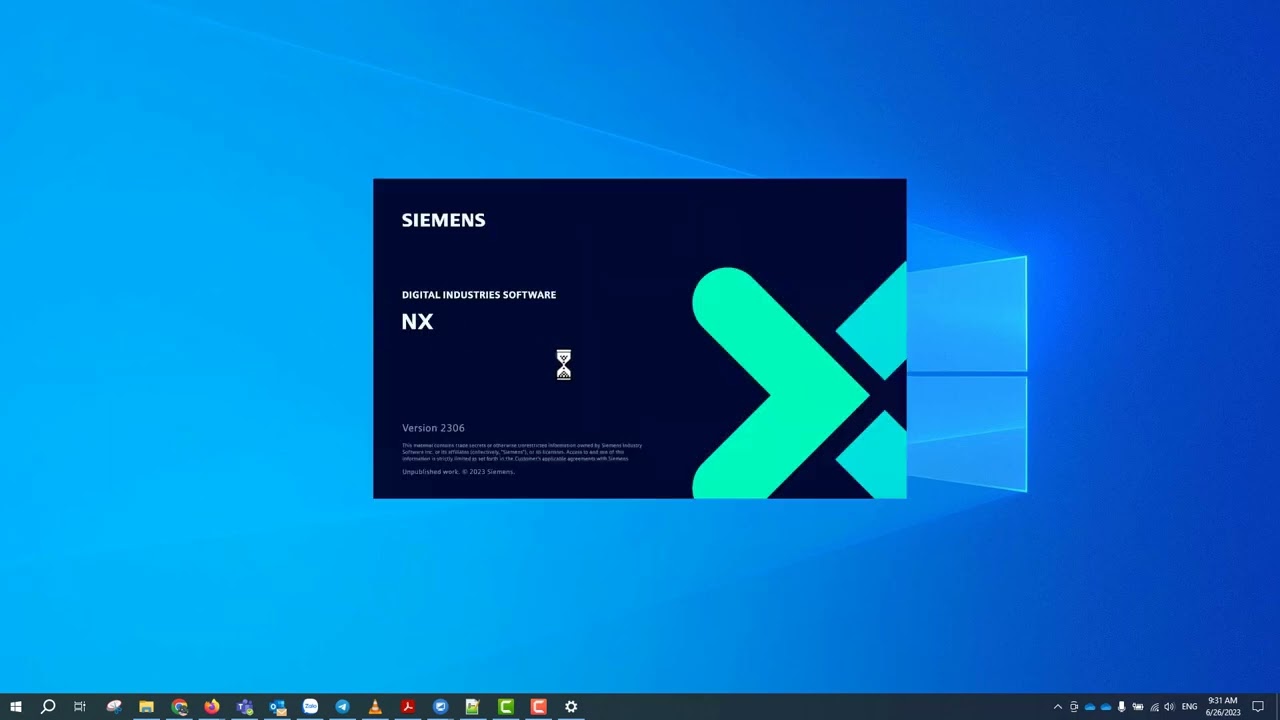1280x720 pixels.
Task: Show hidden system tray icons
Action: click(1058, 707)
